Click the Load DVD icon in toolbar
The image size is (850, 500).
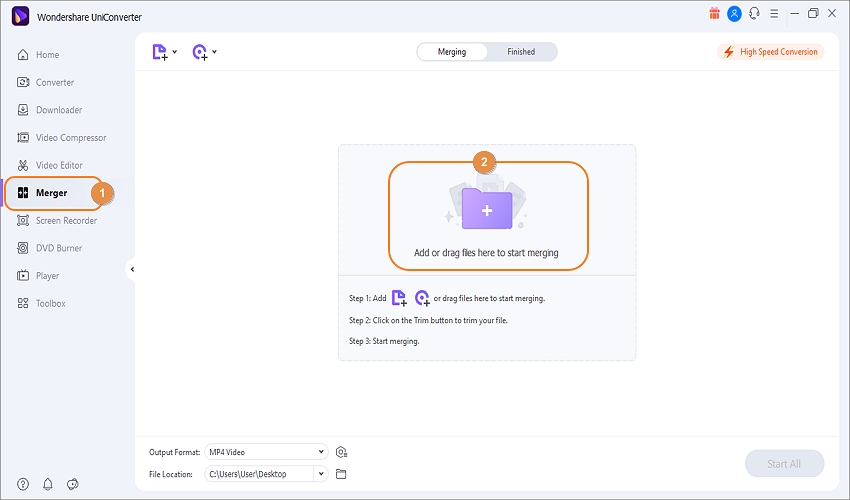pos(200,52)
